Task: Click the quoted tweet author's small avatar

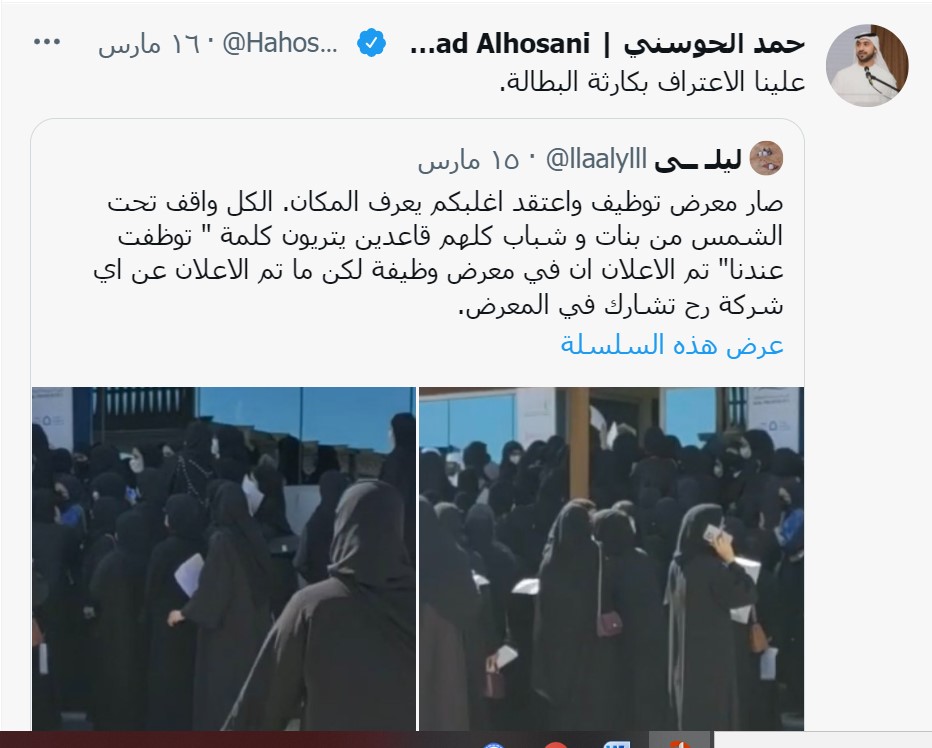Action: click(766, 158)
